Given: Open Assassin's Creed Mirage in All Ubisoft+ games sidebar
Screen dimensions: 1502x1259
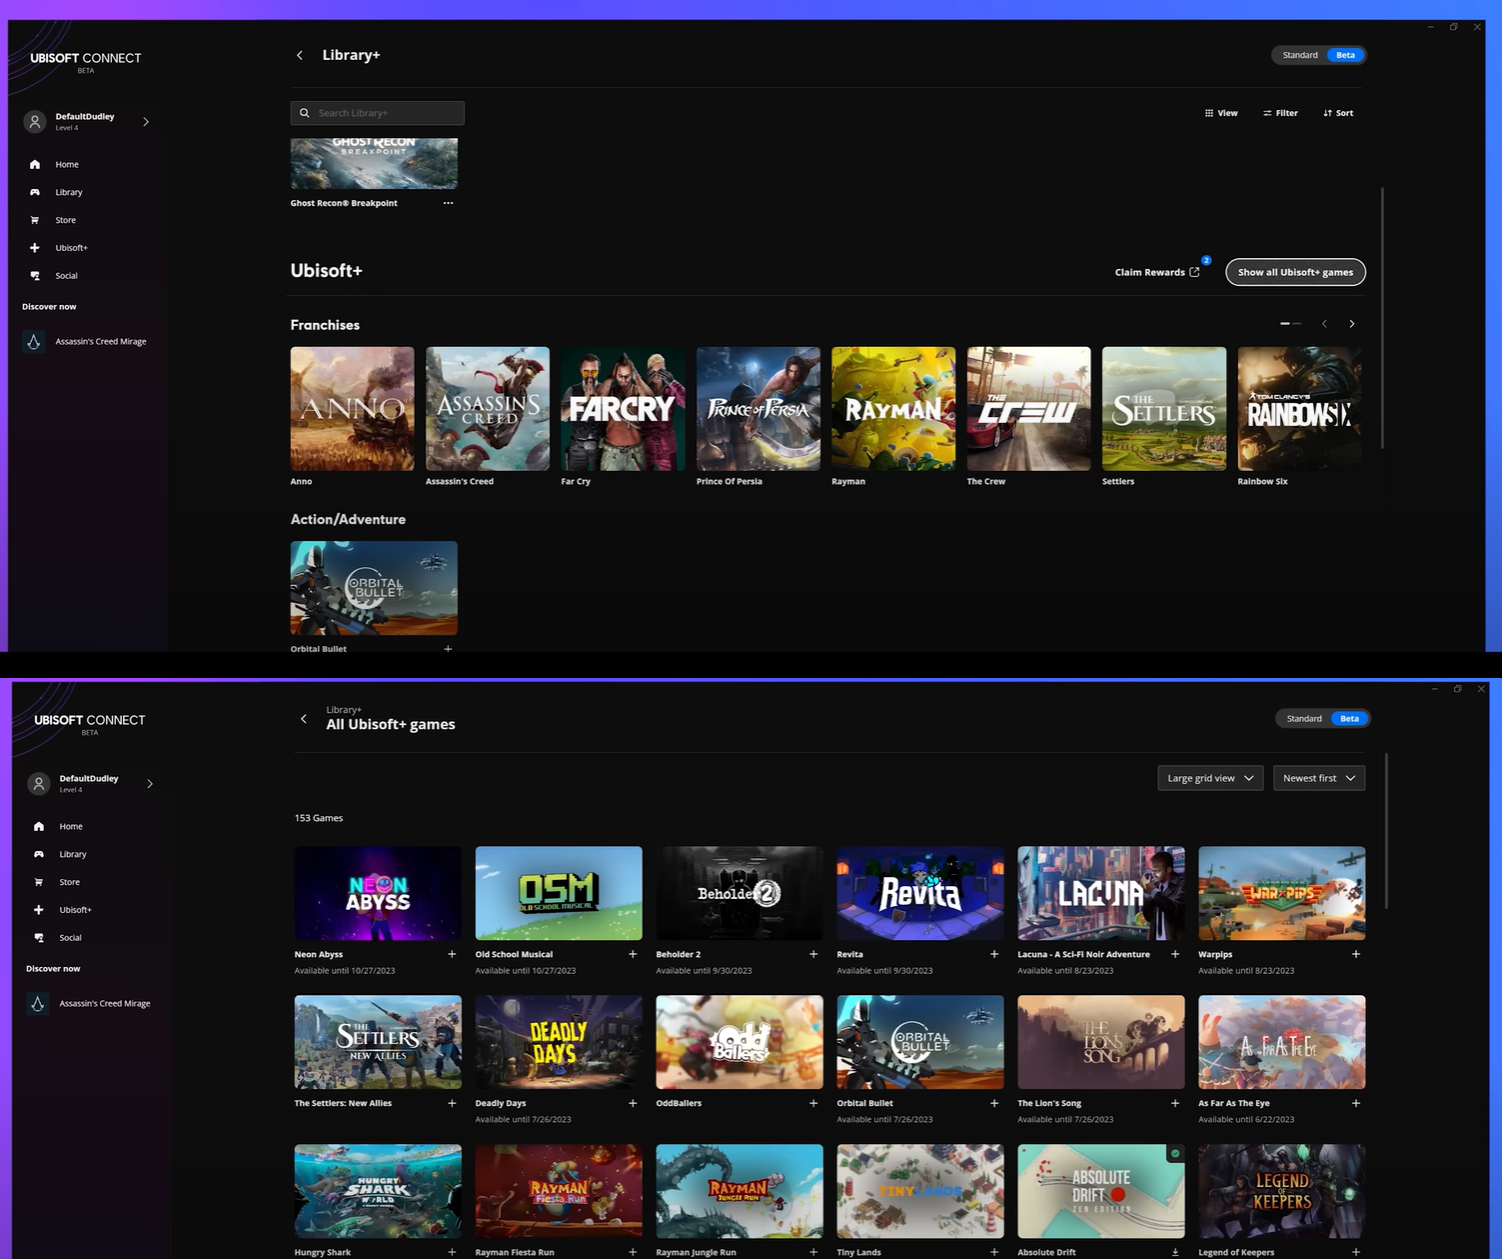Looking at the screenshot, I should click(x=91, y=1003).
